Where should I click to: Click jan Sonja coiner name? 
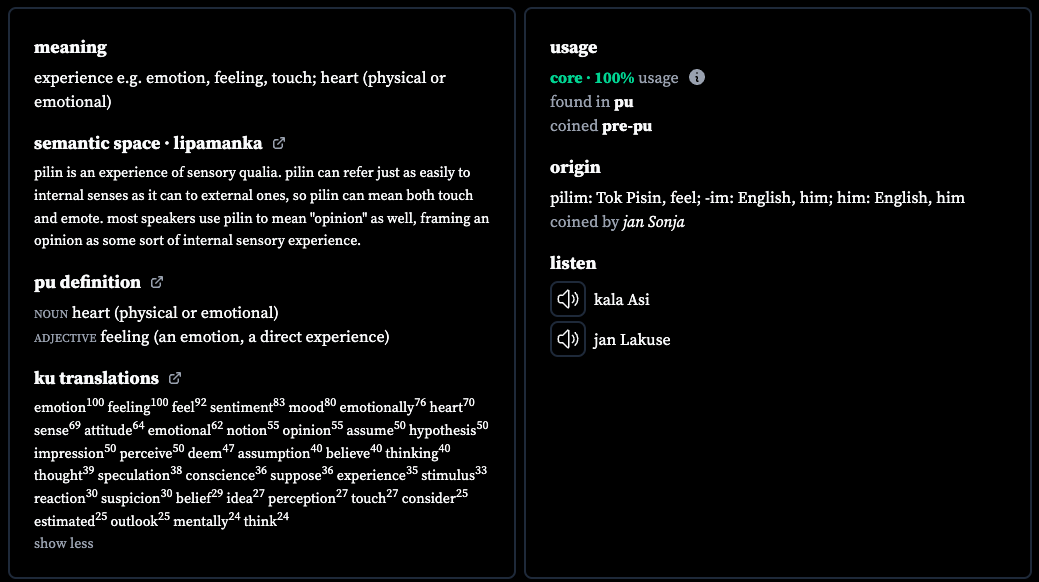pyautogui.click(x=653, y=222)
